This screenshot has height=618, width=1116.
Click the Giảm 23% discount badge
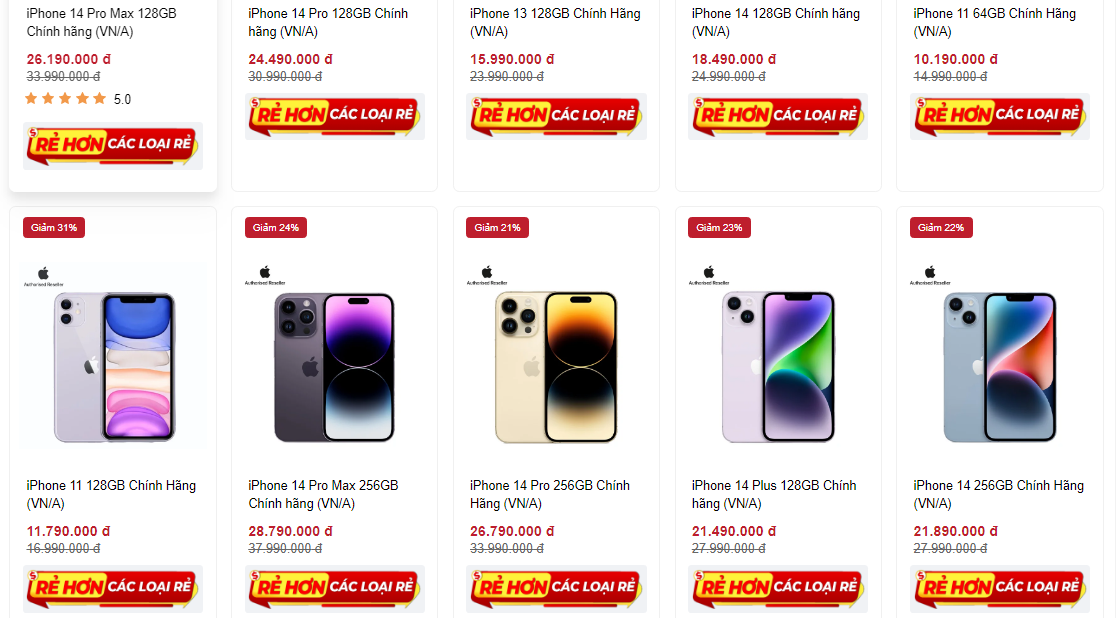pyautogui.click(x=719, y=228)
